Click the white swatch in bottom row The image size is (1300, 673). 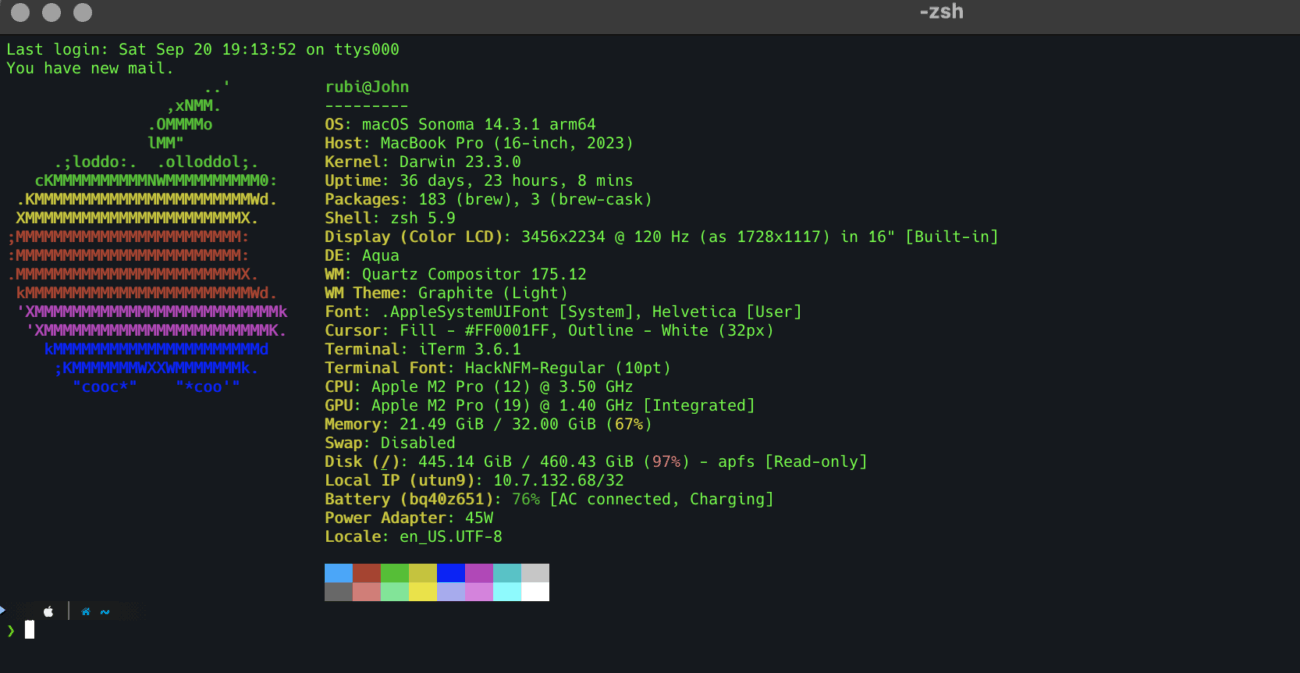pyautogui.click(x=535, y=592)
